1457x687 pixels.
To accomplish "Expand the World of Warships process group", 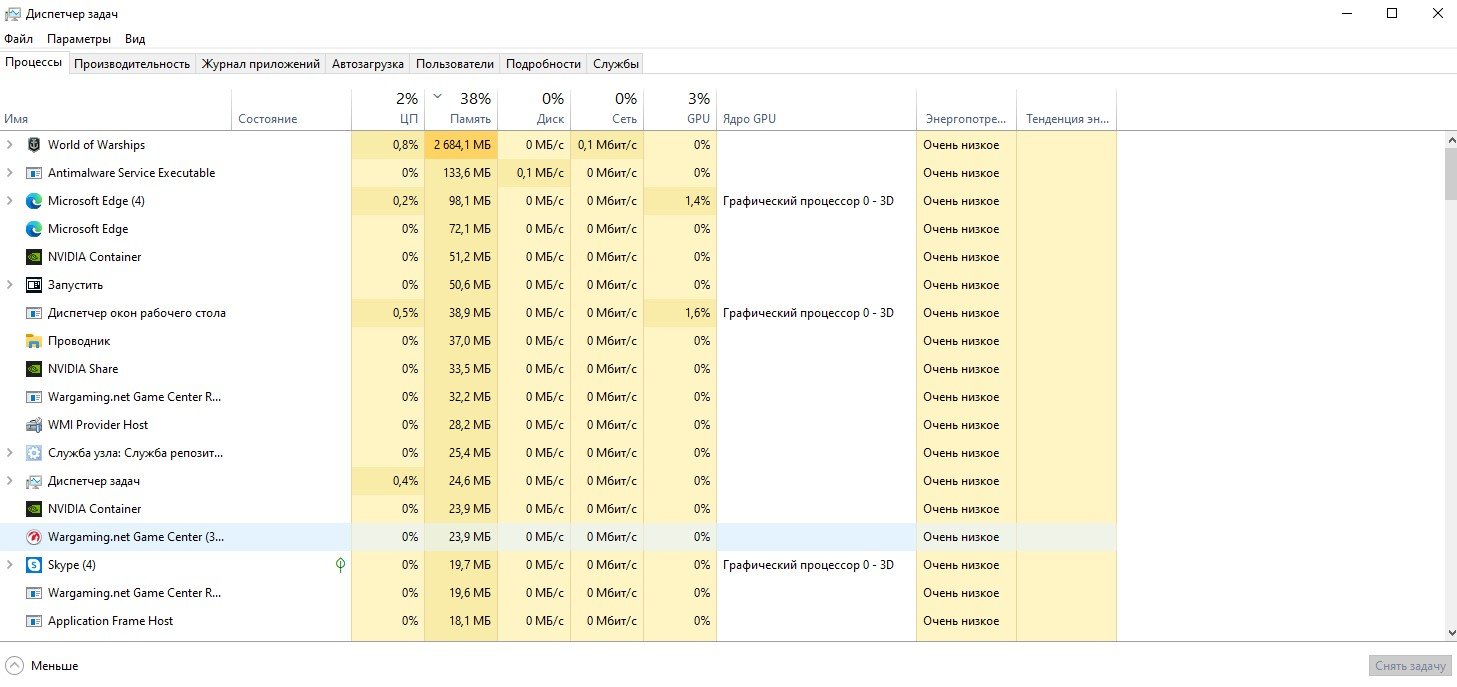I will coord(10,145).
